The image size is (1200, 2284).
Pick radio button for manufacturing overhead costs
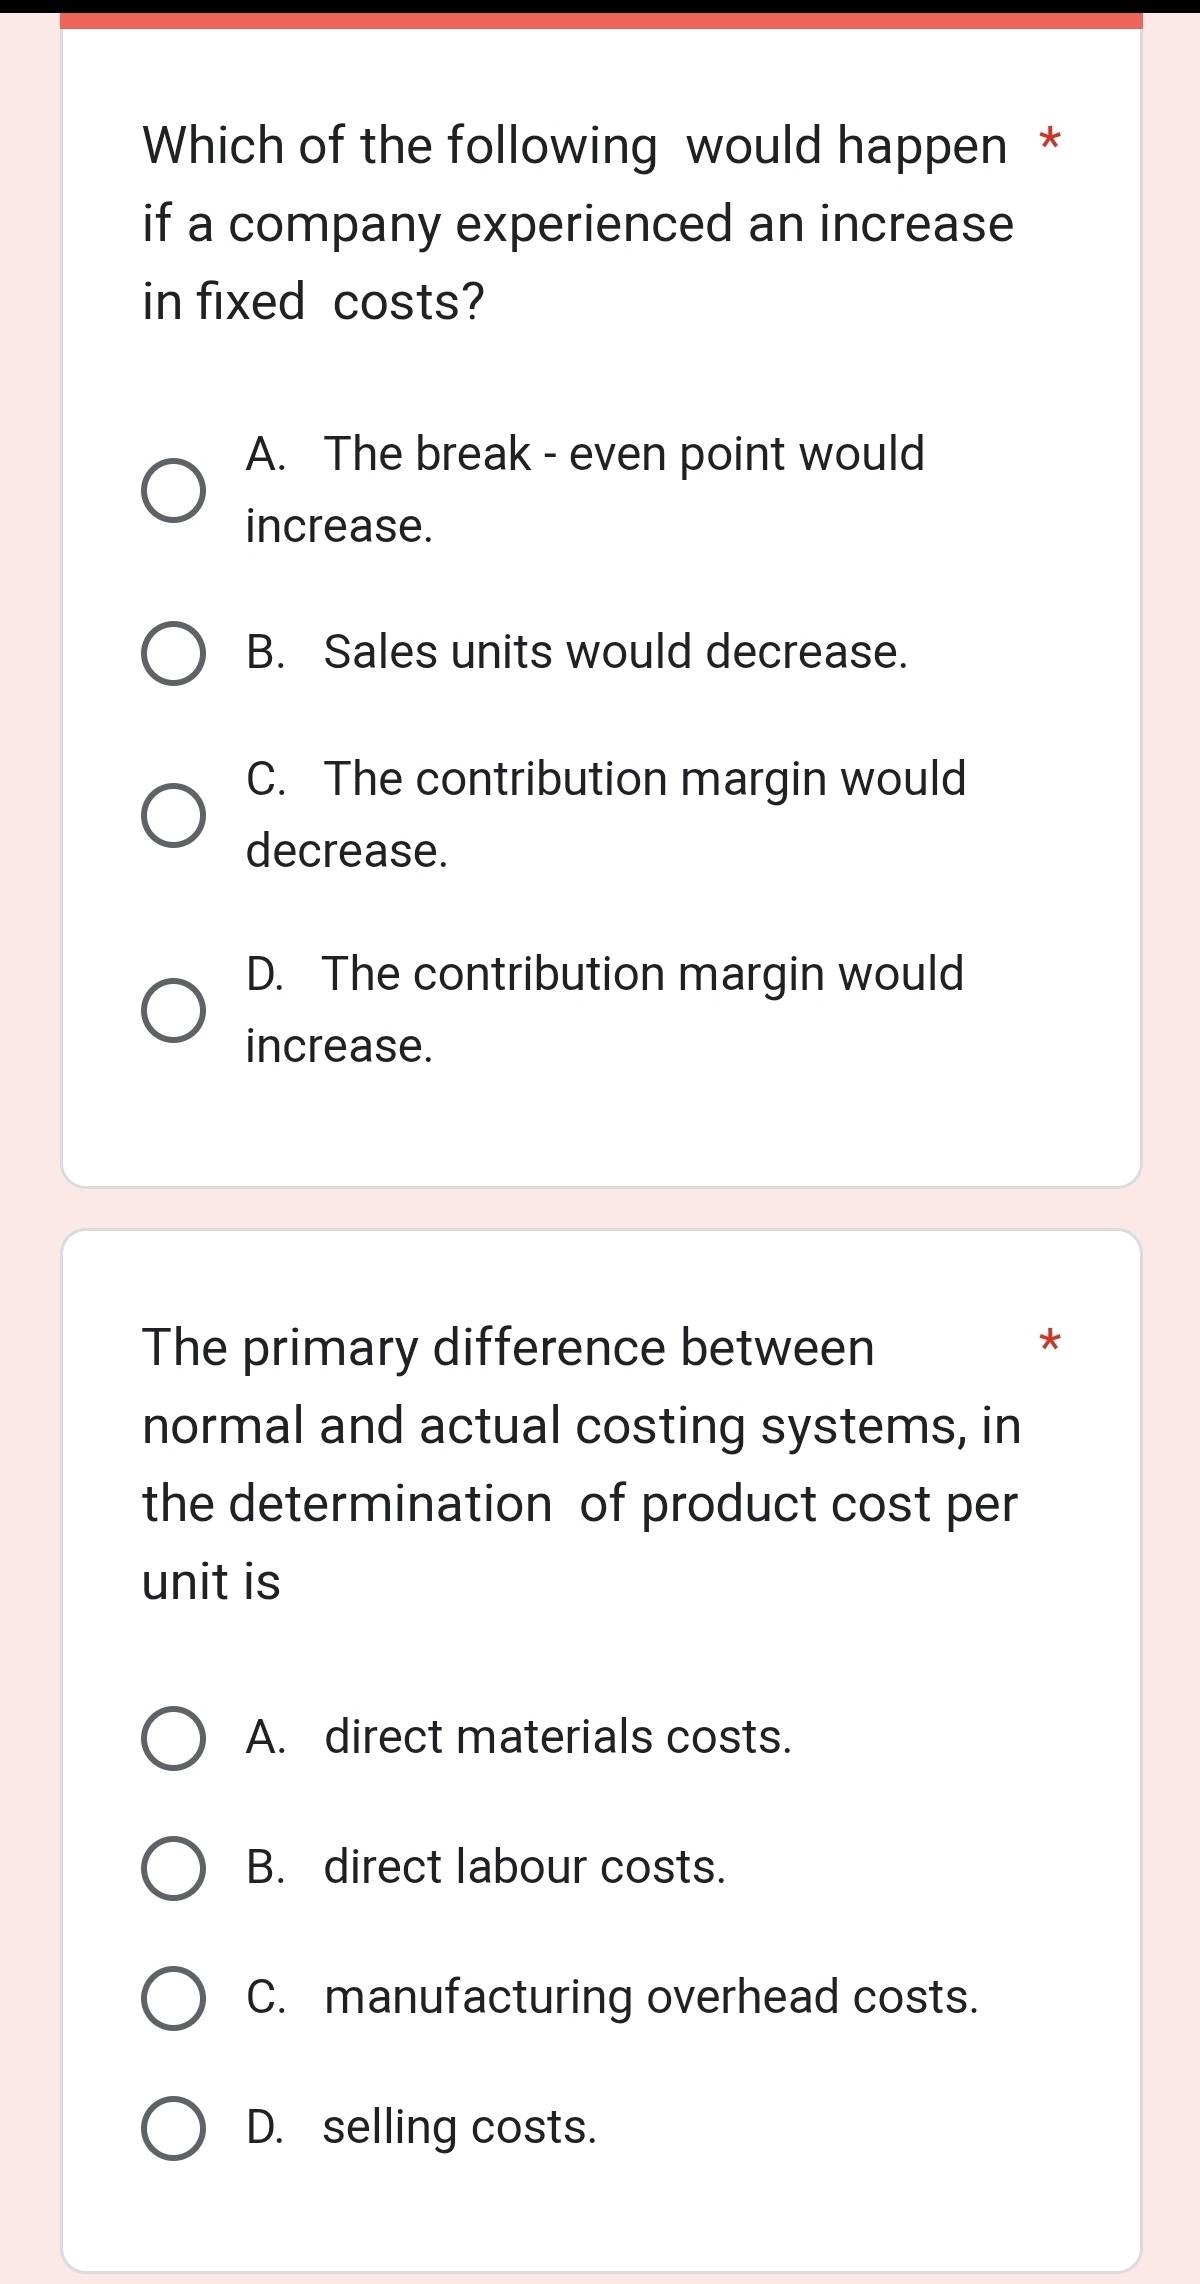point(174,1998)
